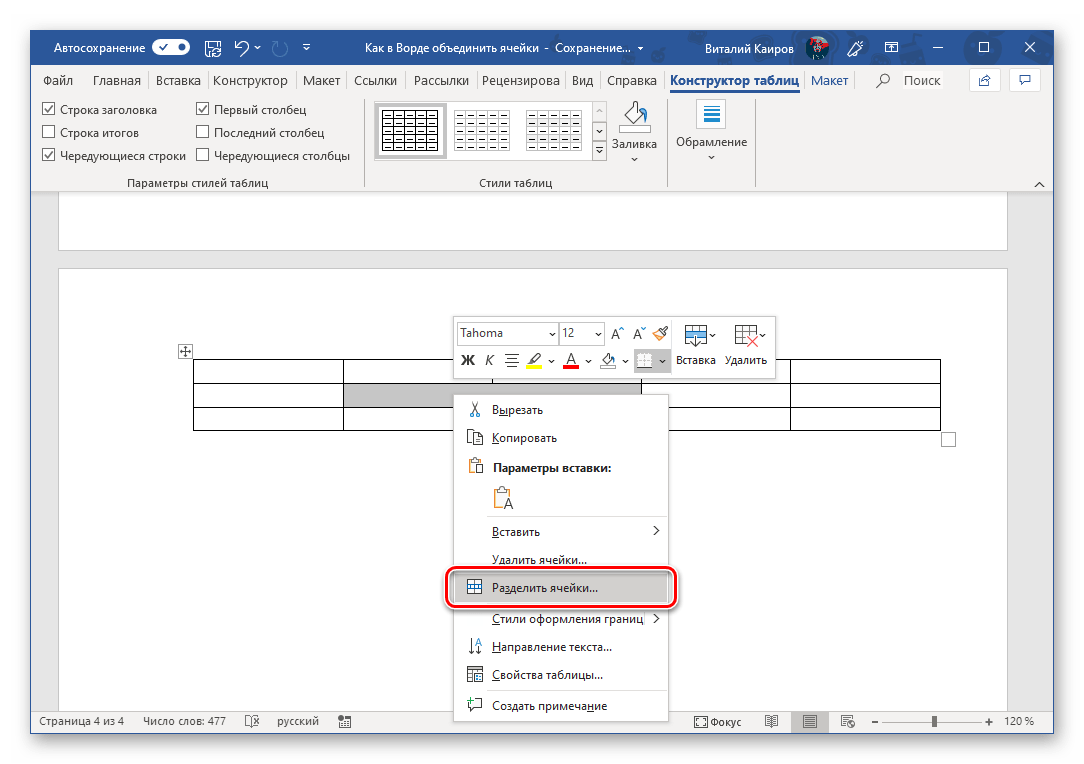Viewport: 1084px width, 764px height.
Task: Choose Разделить ячейки from context menu
Action: tap(561, 588)
